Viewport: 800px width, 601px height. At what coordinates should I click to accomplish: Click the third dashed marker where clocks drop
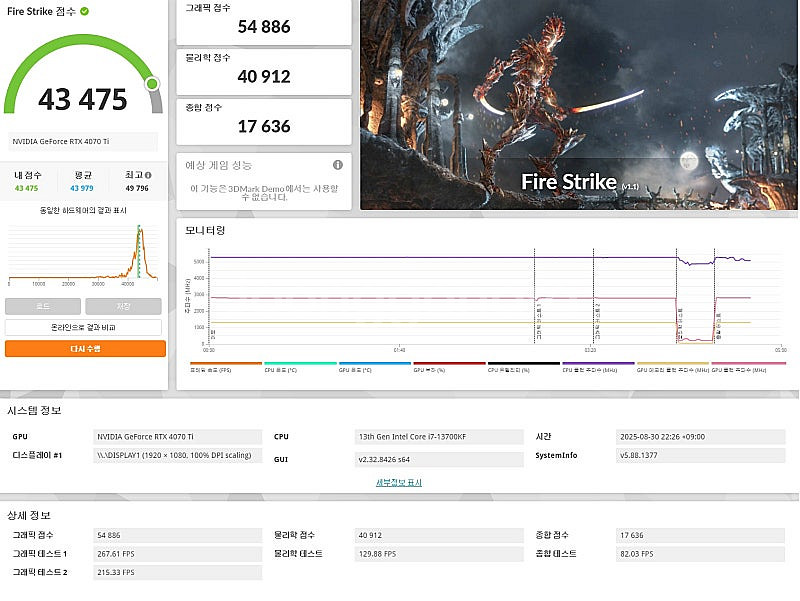(677, 296)
